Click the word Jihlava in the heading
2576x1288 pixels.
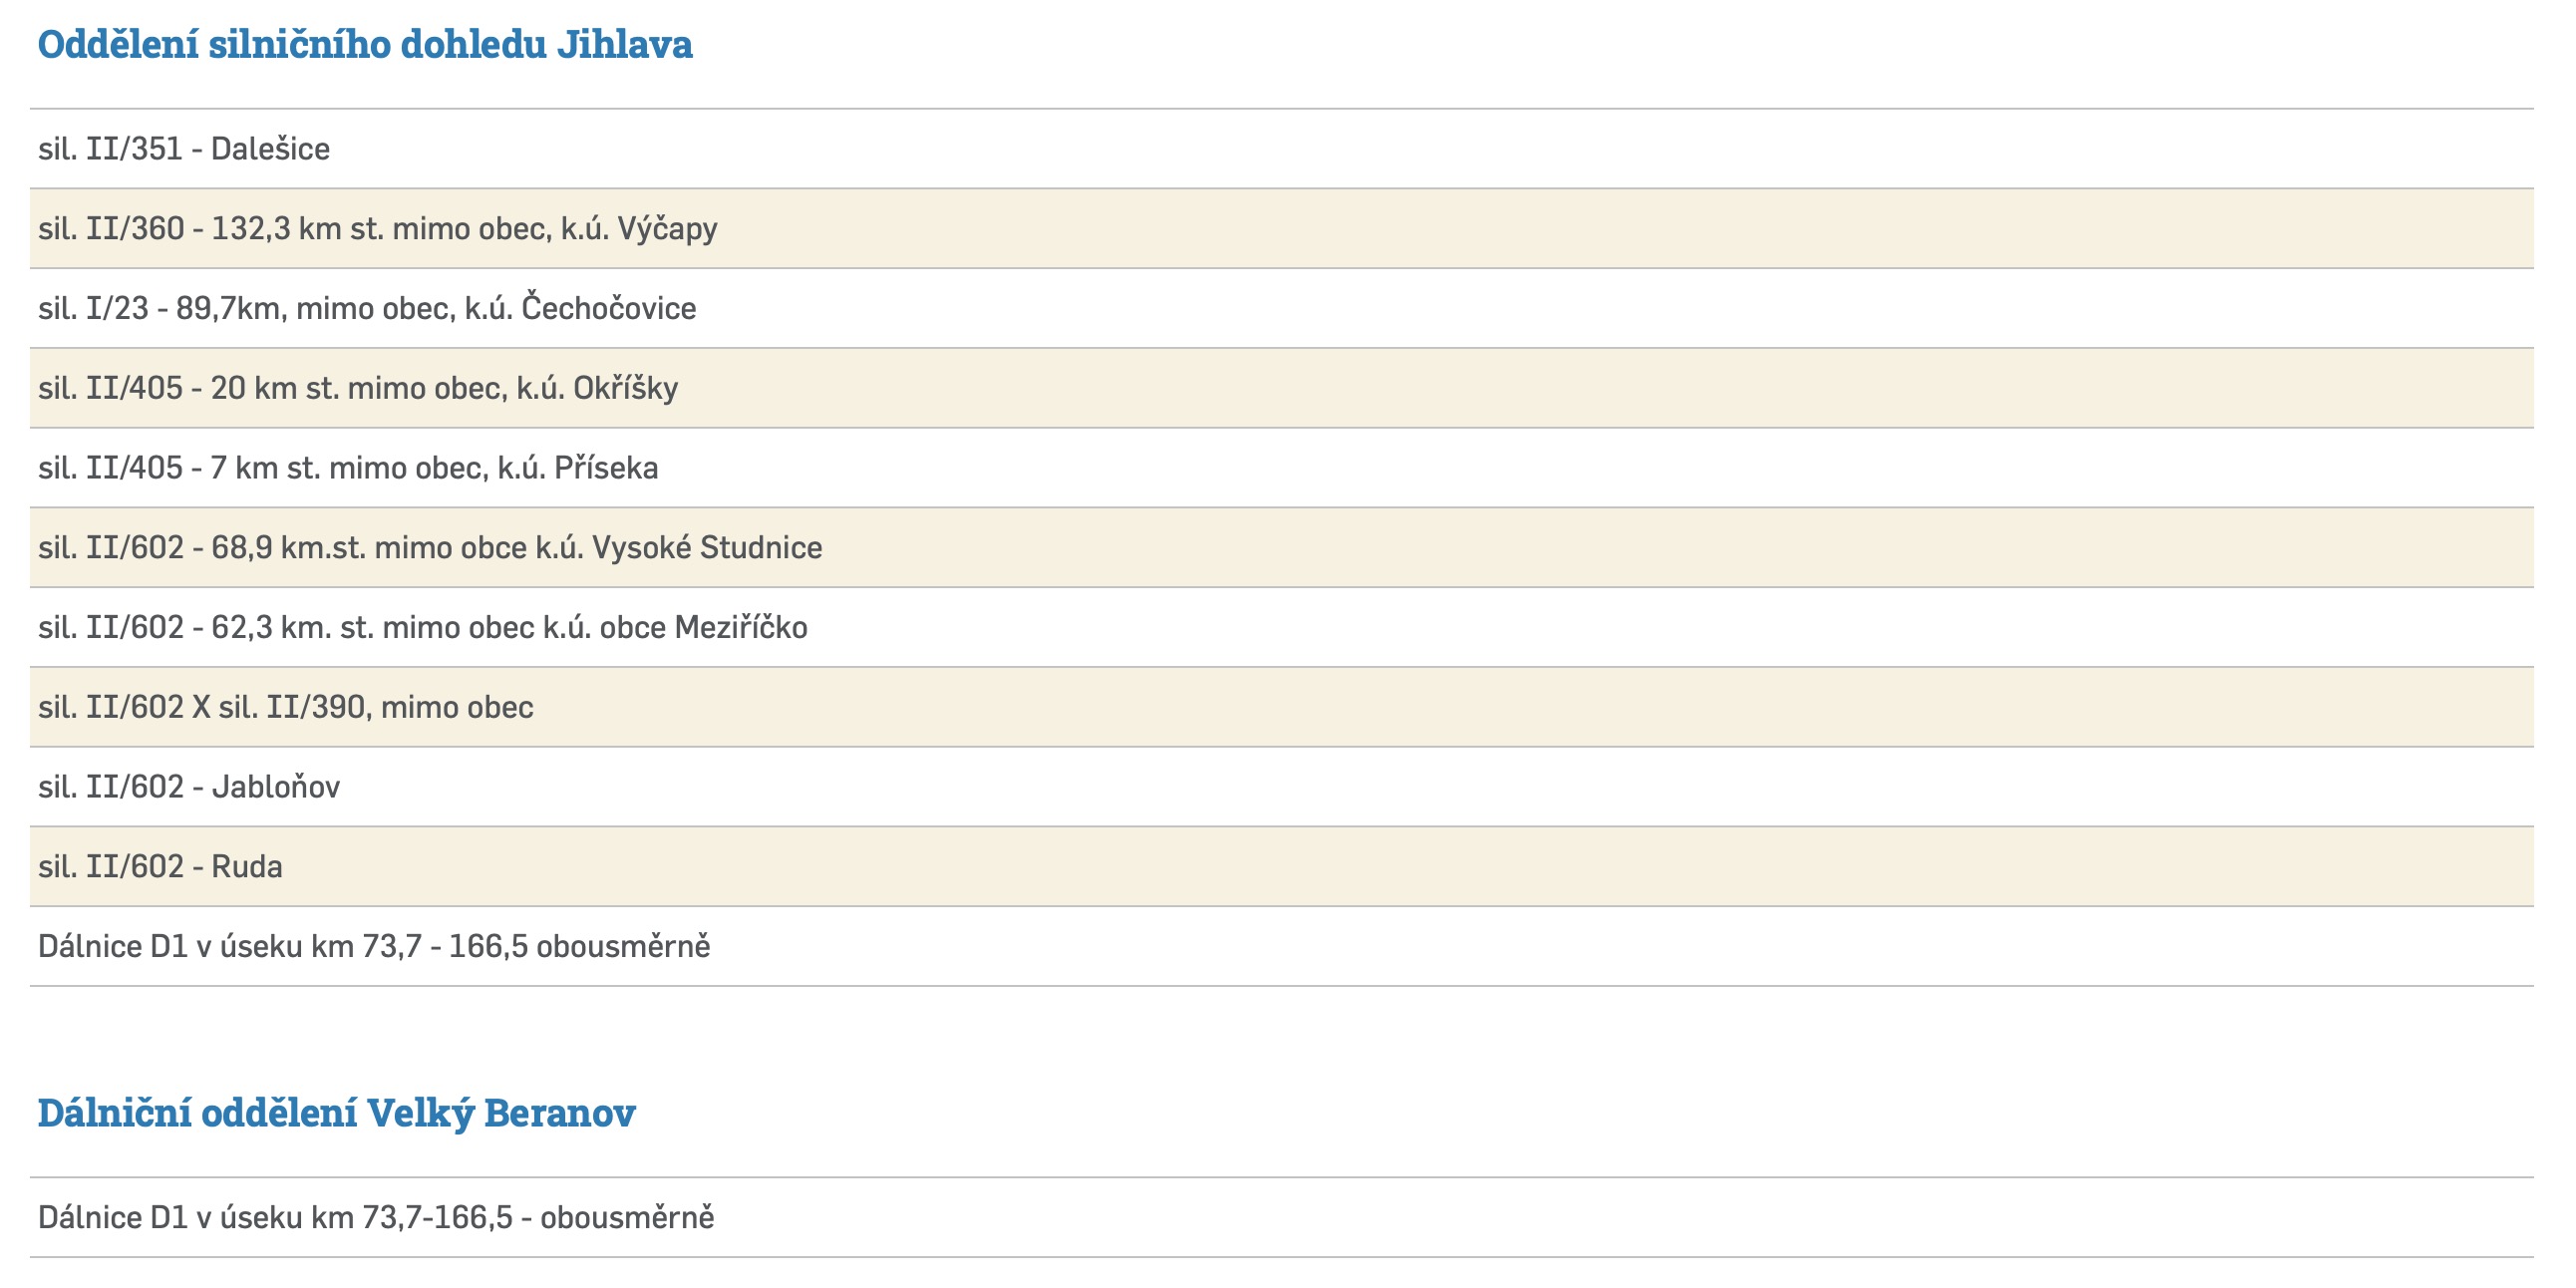[x=624, y=45]
